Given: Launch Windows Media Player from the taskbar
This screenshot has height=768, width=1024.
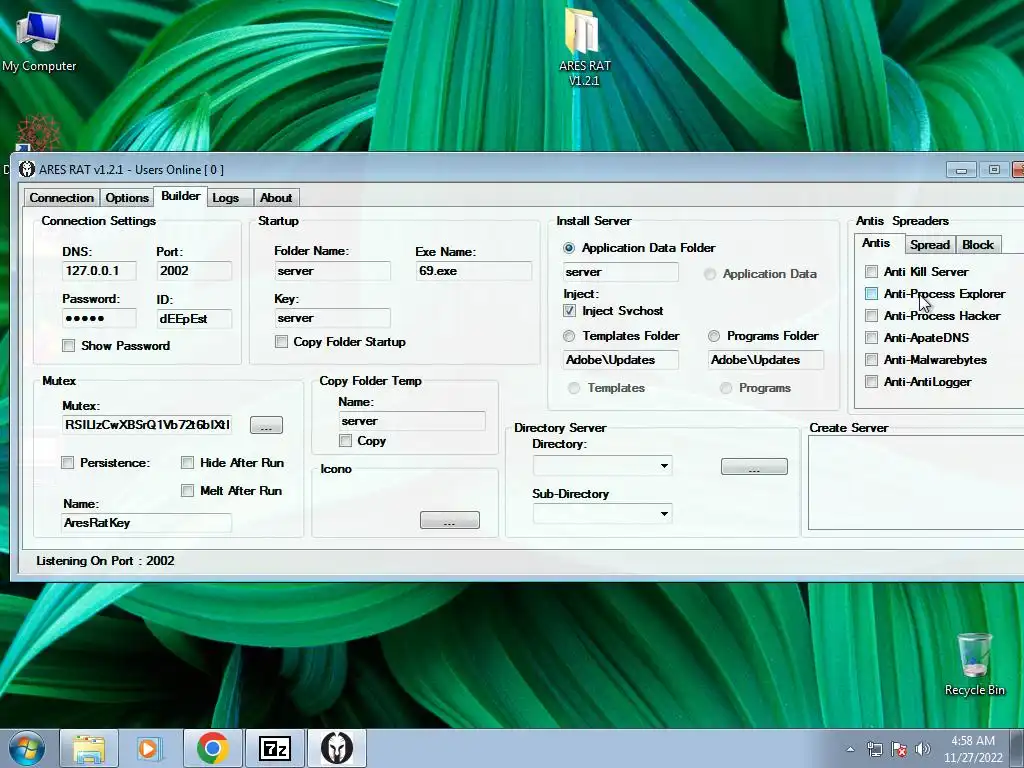Looking at the screenshot, I should coord(149,748).
